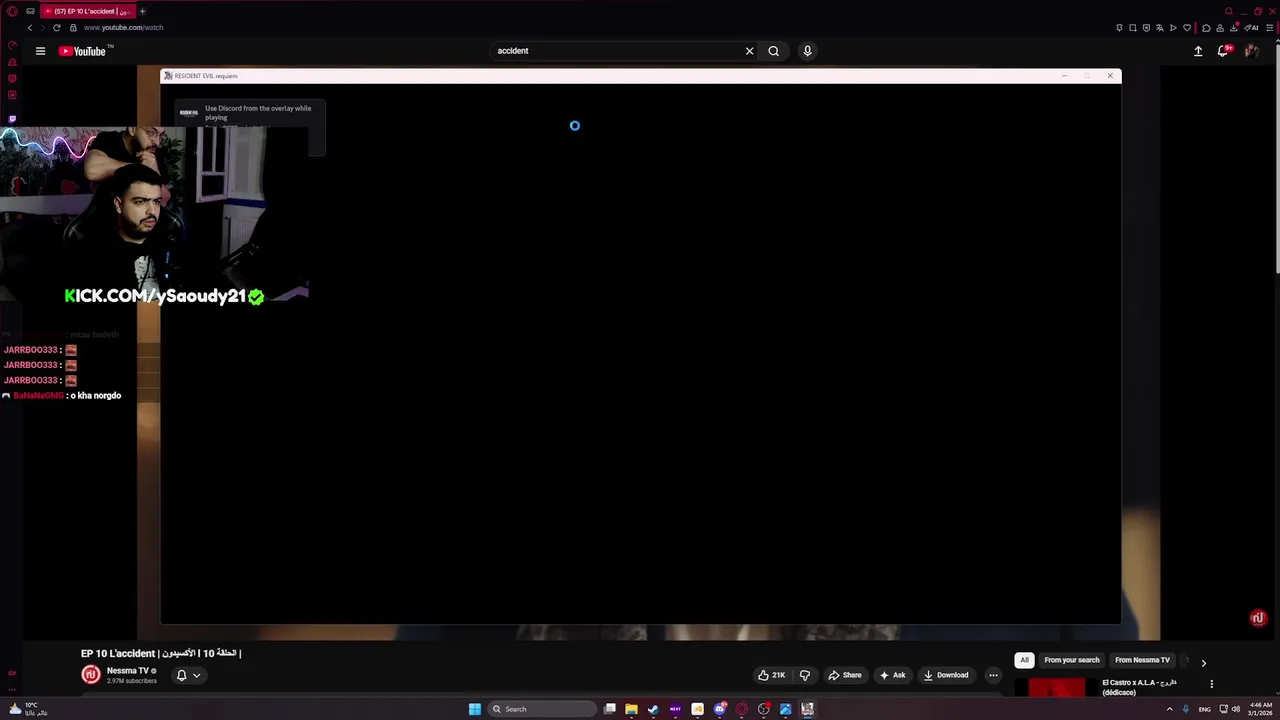Select the 'From your search' chip
The width and height of the screenshot is (1280, 720).
point(1072,660)
